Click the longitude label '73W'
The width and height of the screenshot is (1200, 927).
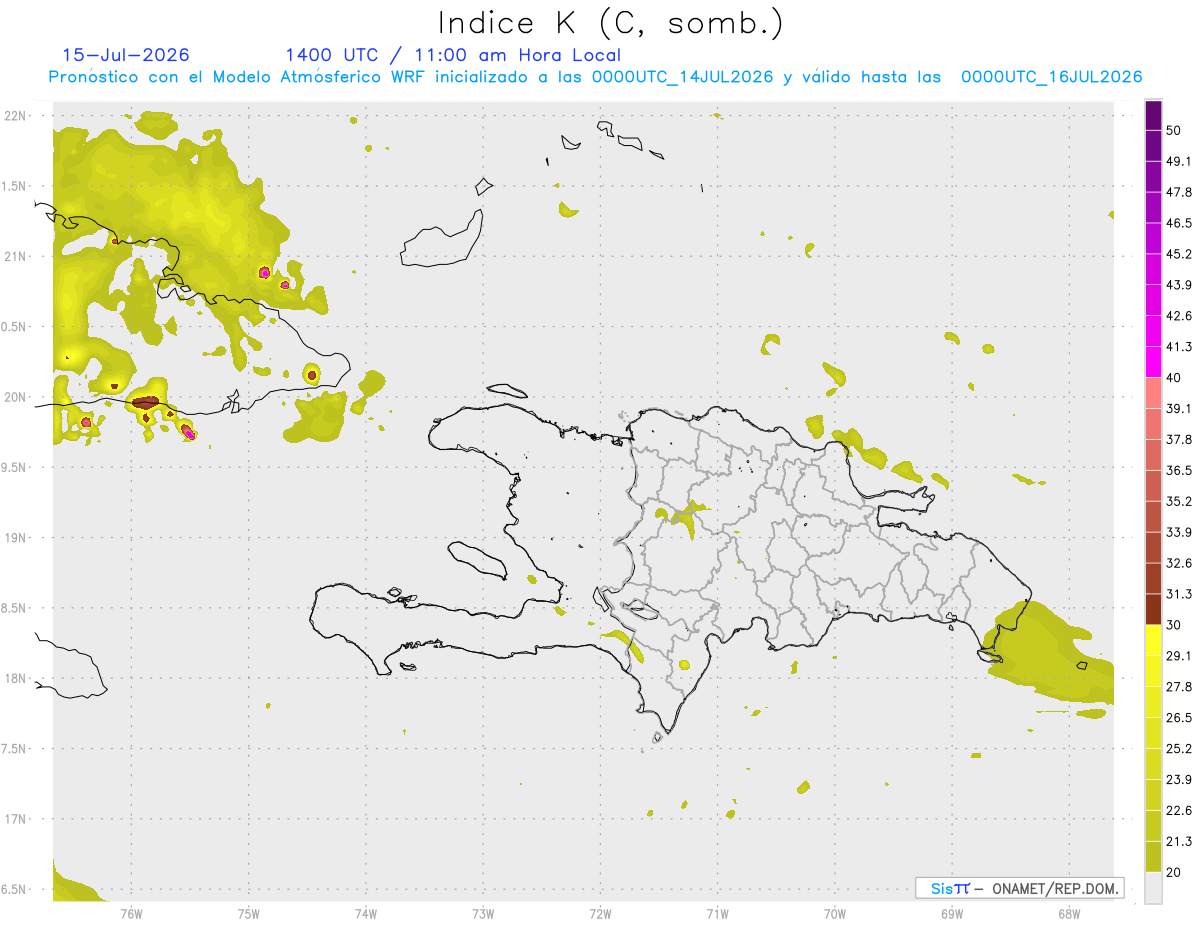pyautogui.click(x=483, y=913)
